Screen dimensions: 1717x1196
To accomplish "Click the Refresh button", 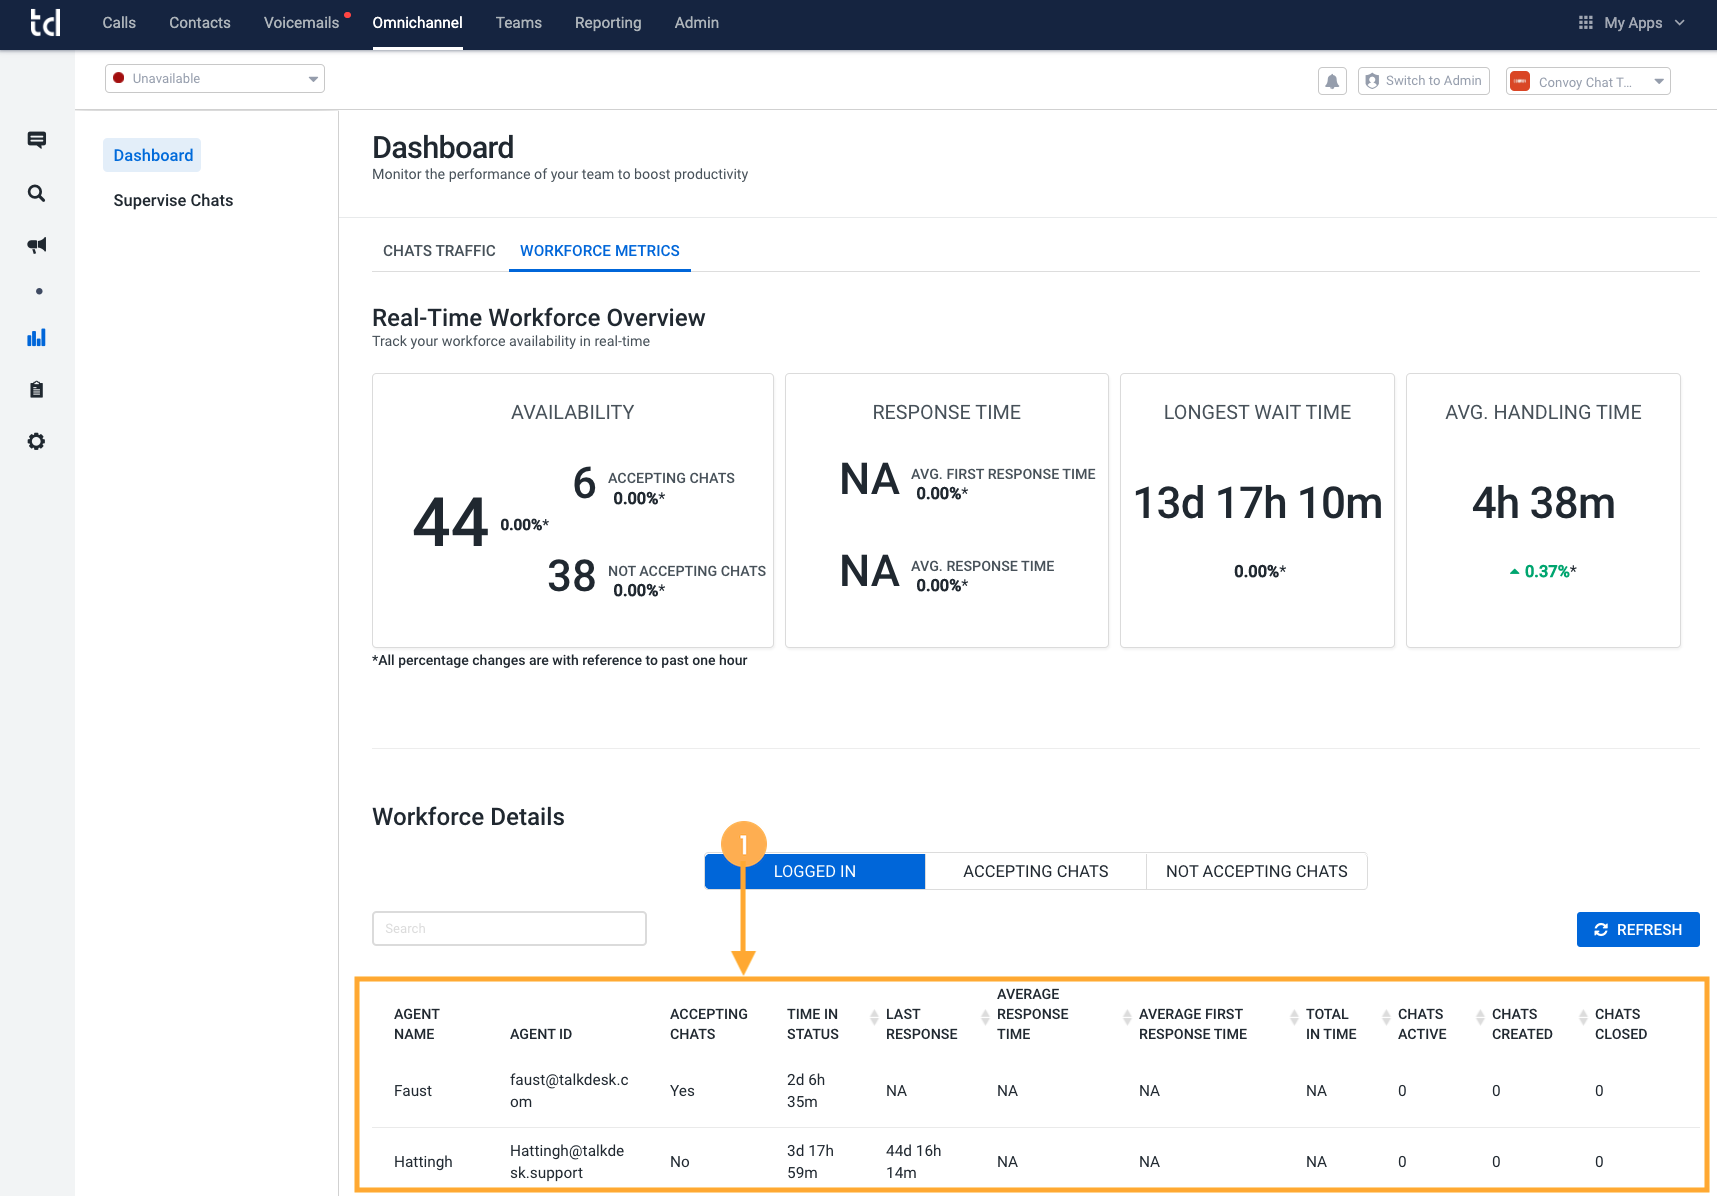I will click(x=1638, y=929).
